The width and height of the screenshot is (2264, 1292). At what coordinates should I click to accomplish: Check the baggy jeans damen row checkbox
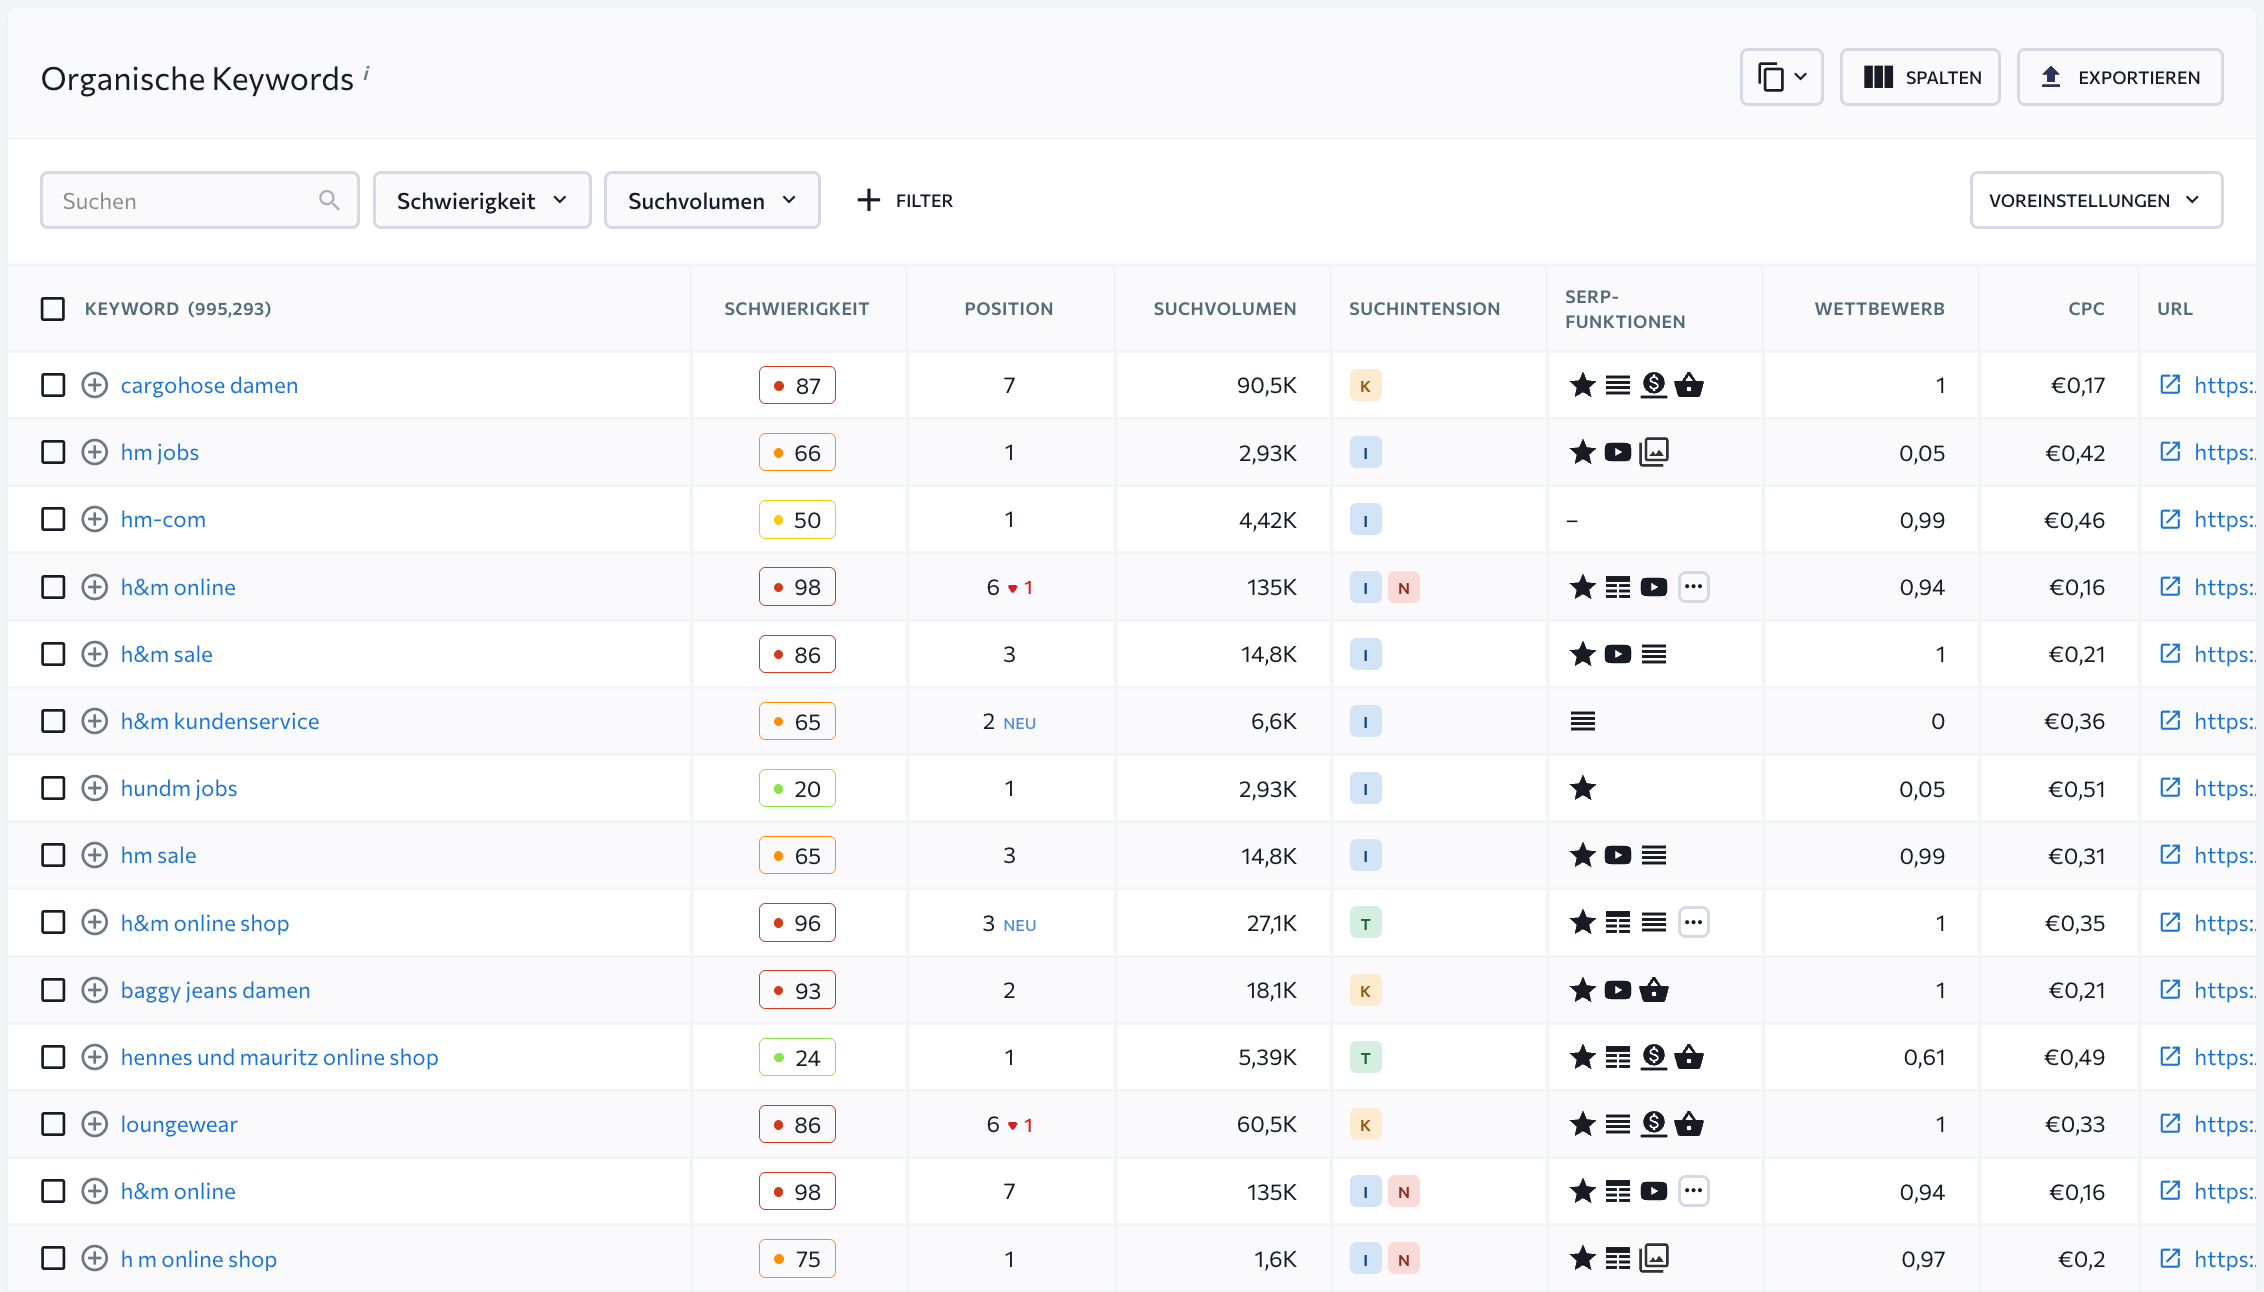pyautogui.click(x=53, y=990)
